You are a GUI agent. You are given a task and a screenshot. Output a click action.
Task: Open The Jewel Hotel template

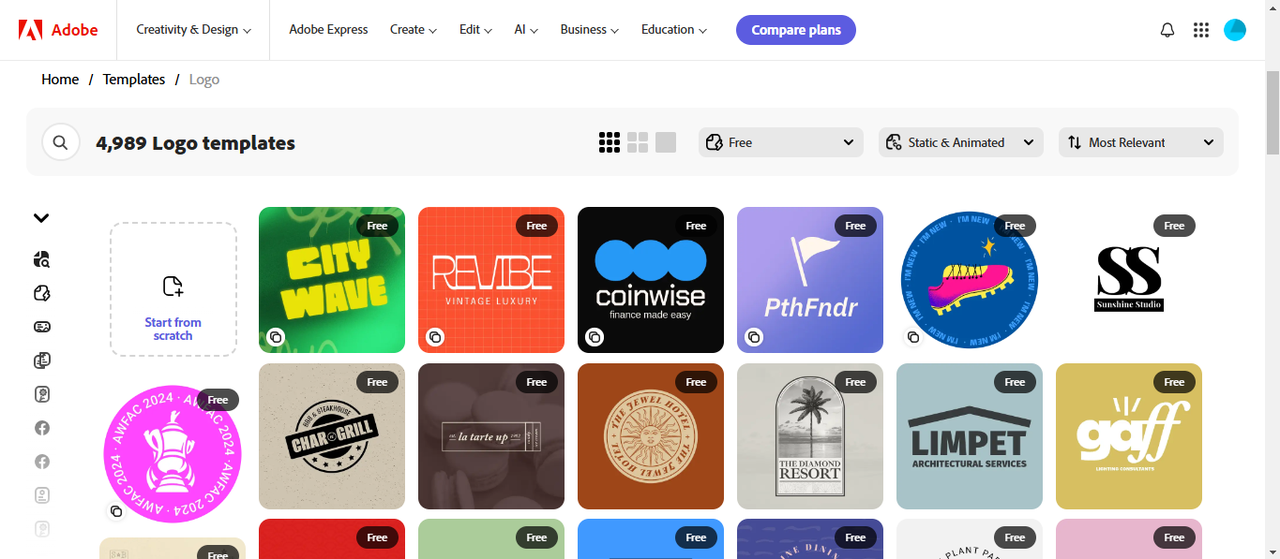651,437
